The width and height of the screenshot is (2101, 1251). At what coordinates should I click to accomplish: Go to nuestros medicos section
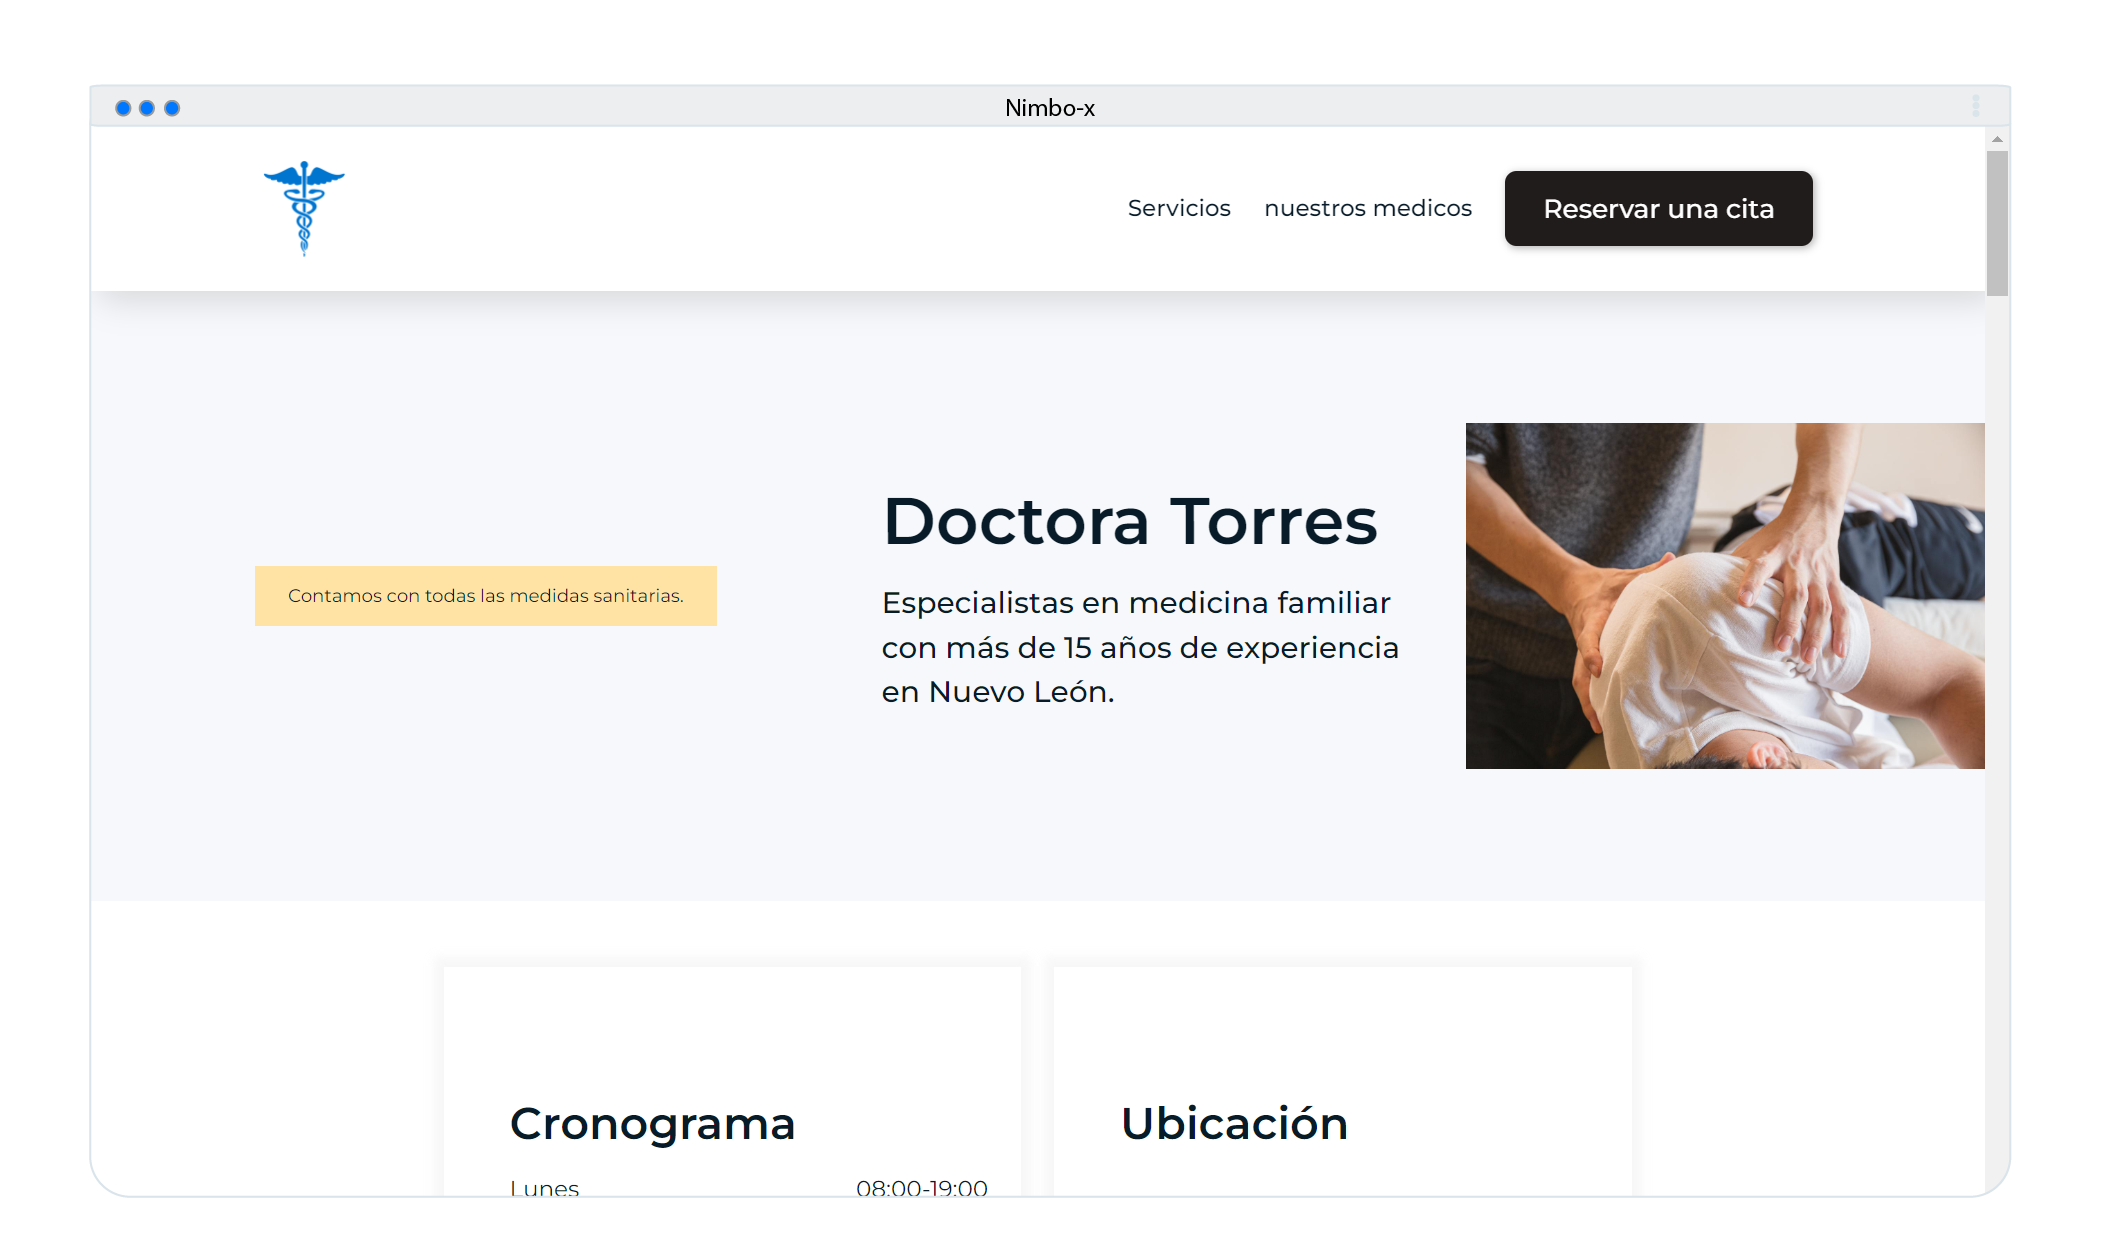pos(1368,208)
